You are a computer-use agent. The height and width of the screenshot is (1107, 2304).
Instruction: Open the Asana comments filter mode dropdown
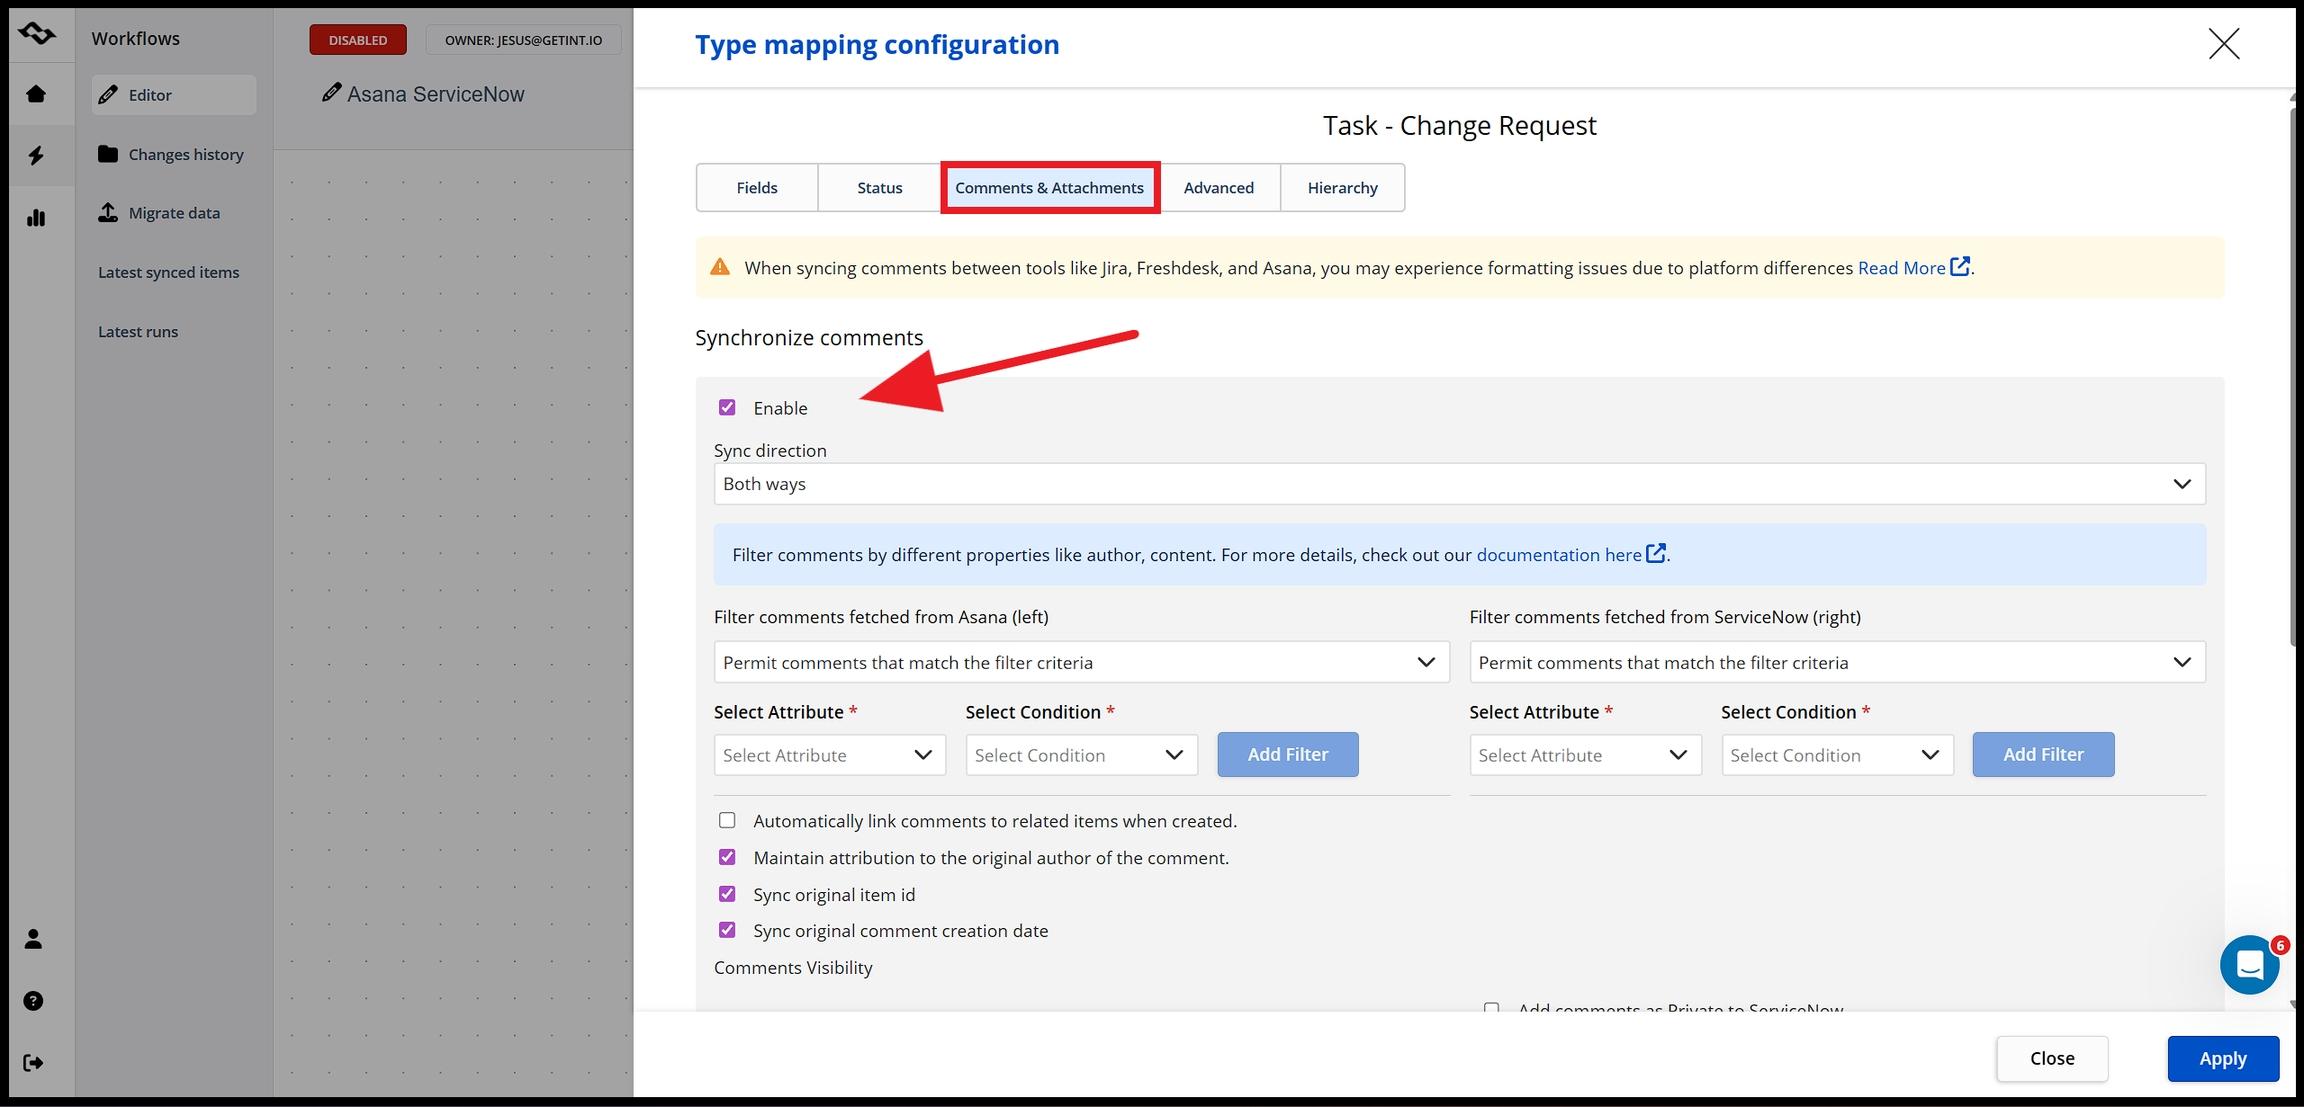pos(1081,662)
